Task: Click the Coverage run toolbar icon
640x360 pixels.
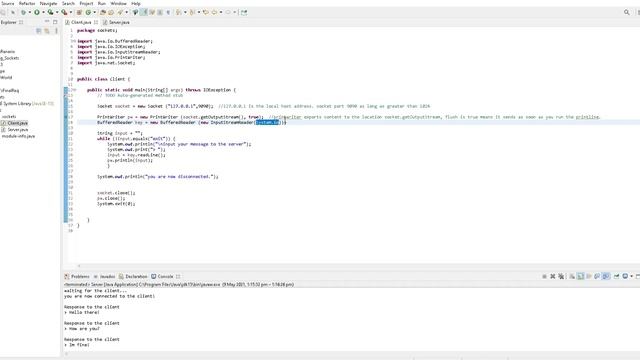Action: (51, 12)
